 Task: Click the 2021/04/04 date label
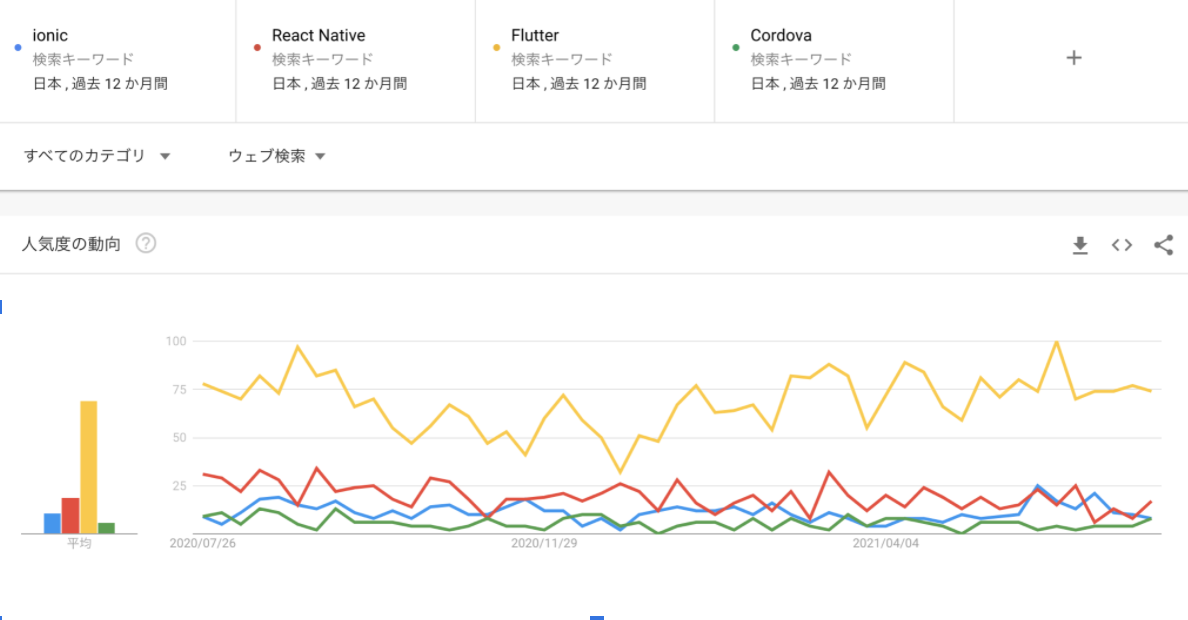pyautogui.click(x=886, y=543)
